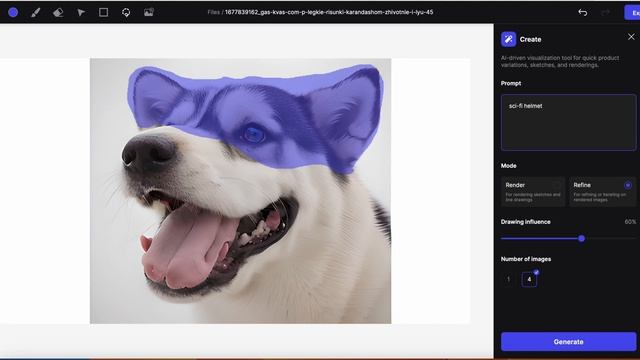Click the Generate button
Screen dimensions: 640x360
tap(568, 342)
